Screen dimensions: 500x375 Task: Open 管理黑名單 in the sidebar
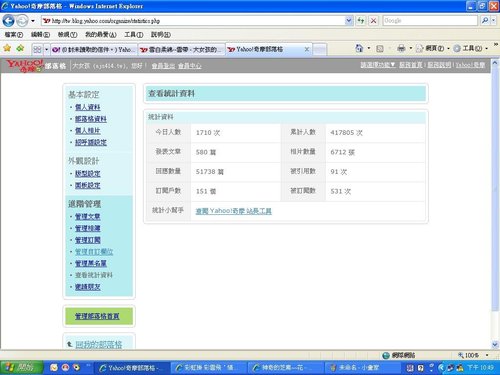coord(91,263)
